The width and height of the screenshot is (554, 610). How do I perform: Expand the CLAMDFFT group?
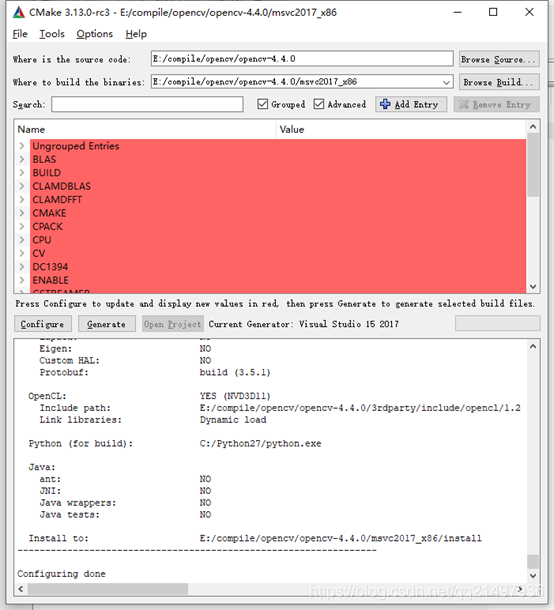pos(22,200)
